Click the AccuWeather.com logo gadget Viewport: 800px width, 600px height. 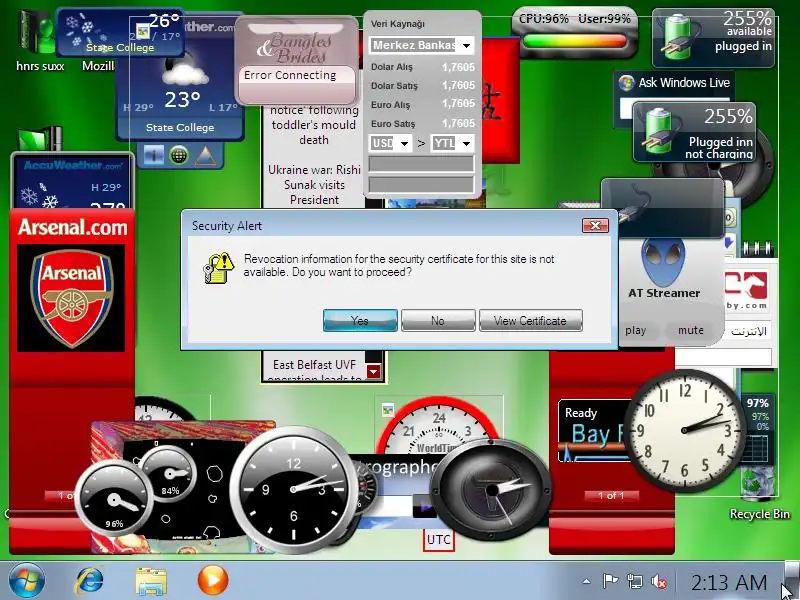73,165
